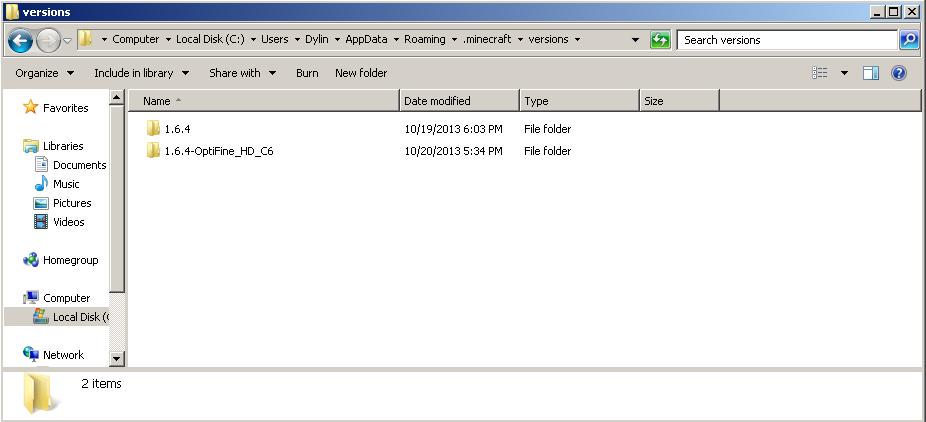
Task: Click the refresh button beside address bar
Action: (660, 40)
